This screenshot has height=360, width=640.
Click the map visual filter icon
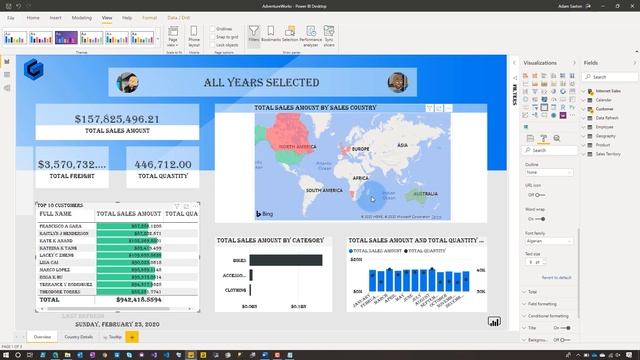[429, 108]
